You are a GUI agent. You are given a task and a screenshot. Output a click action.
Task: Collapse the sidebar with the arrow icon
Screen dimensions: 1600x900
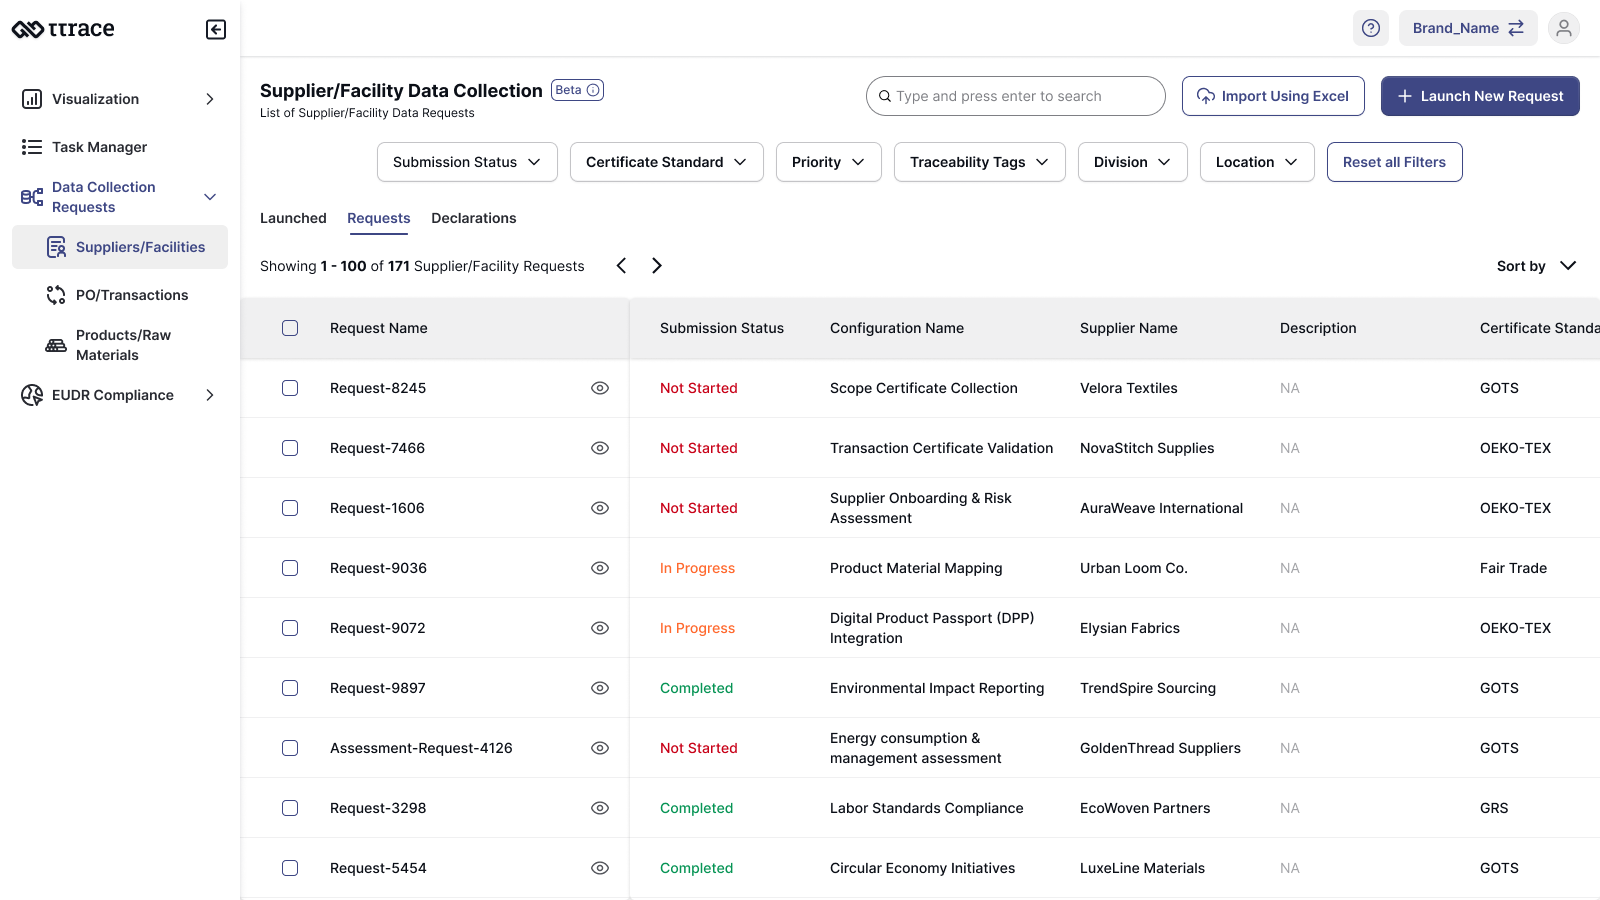[x=216, y=29]
